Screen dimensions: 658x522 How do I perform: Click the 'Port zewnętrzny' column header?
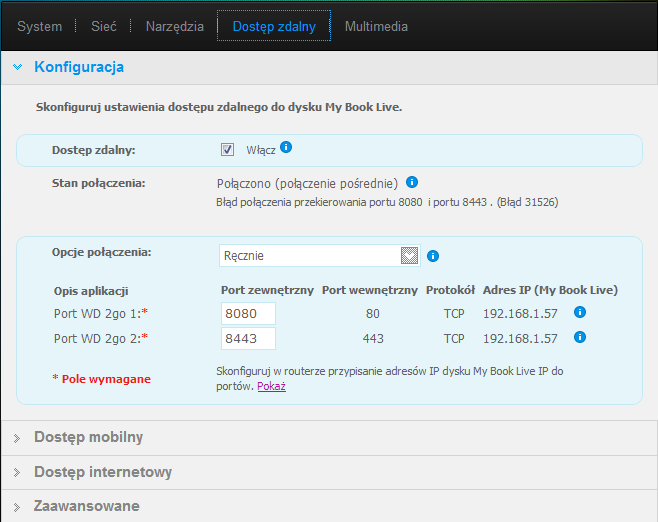pos(267,290)
